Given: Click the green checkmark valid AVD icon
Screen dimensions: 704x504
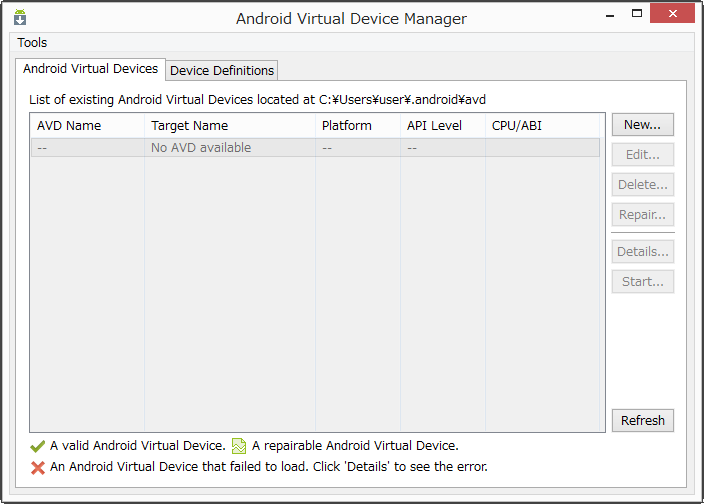Looking at the screenshot, I should click(x=37, y=446).
